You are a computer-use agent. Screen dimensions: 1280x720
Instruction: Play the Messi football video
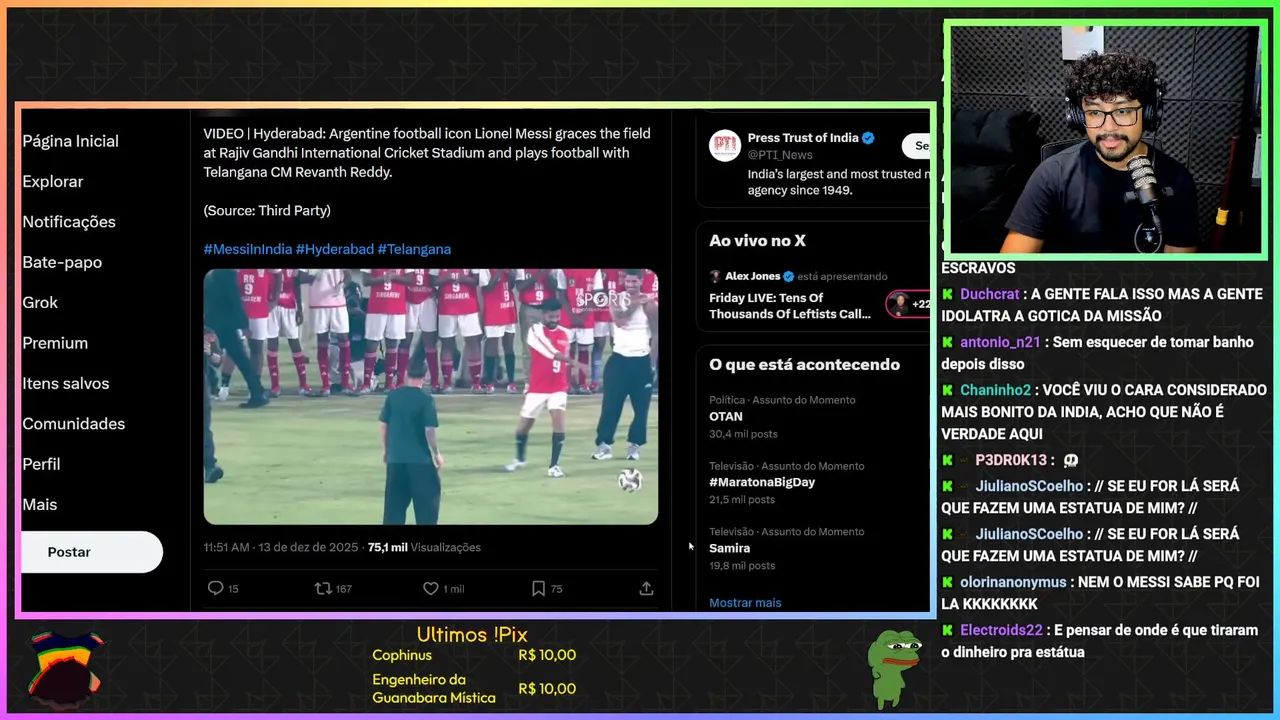(x=431, y=396)
